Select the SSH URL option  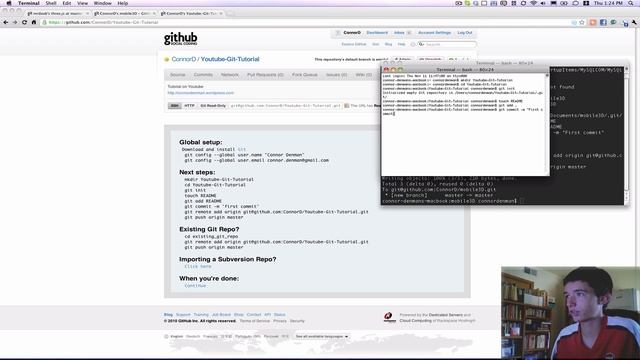(x=174, y=106)
